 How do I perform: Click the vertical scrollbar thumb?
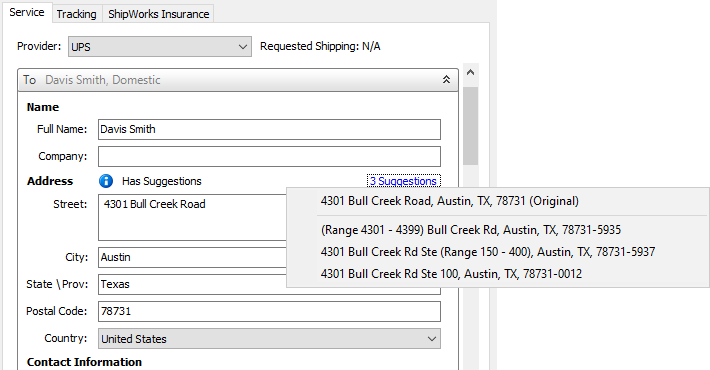pos(470,126)
